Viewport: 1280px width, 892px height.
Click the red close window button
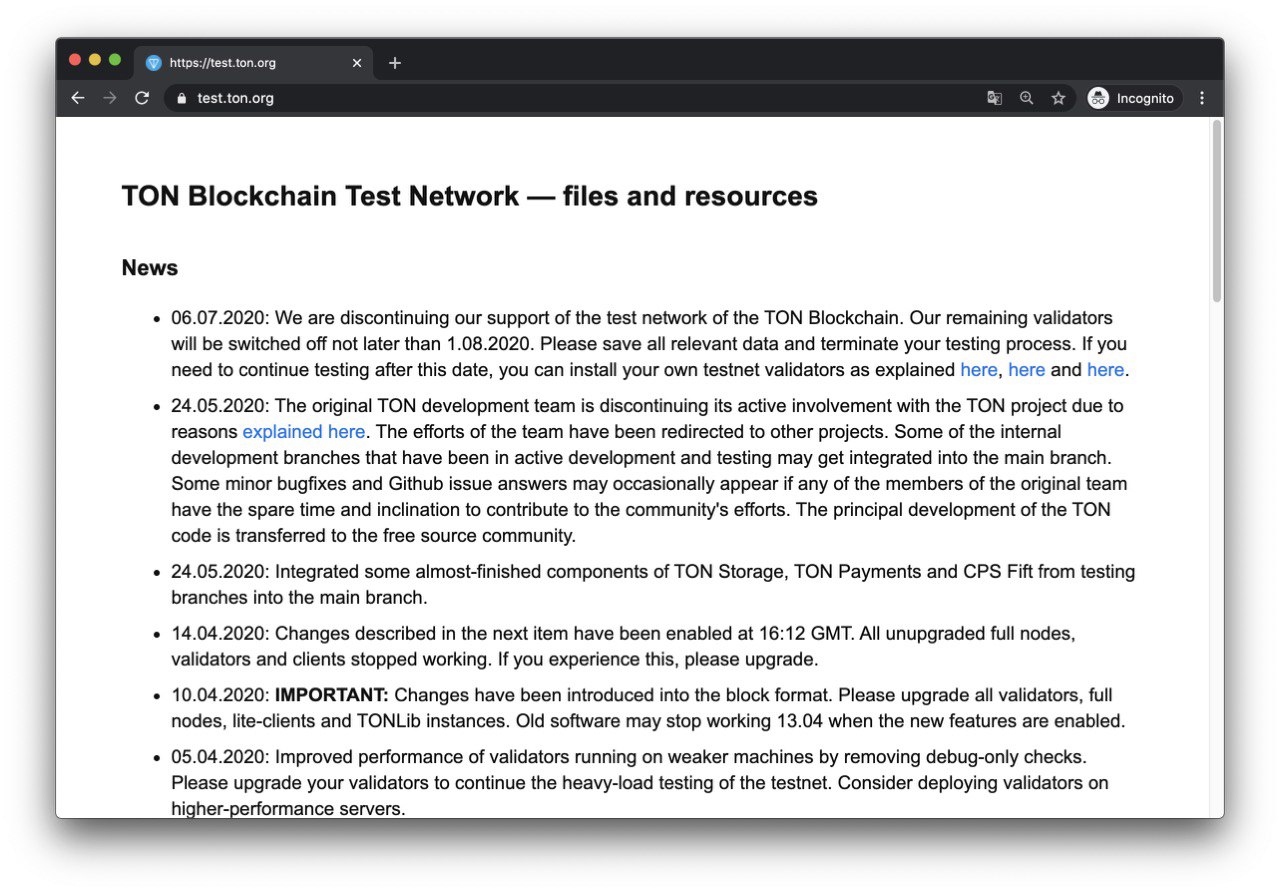click(75, 60)
